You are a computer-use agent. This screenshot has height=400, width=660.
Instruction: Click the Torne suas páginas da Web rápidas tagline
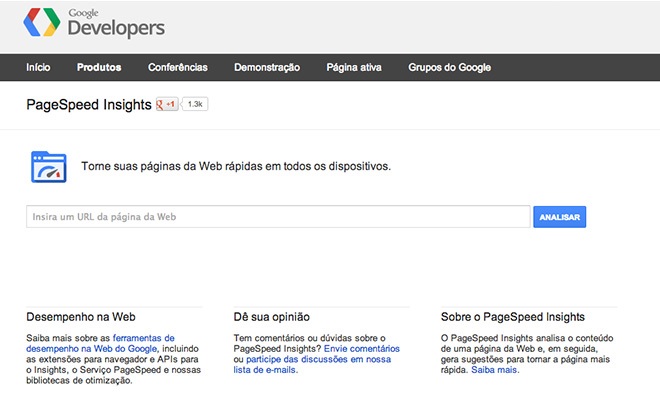coord(236,166)
